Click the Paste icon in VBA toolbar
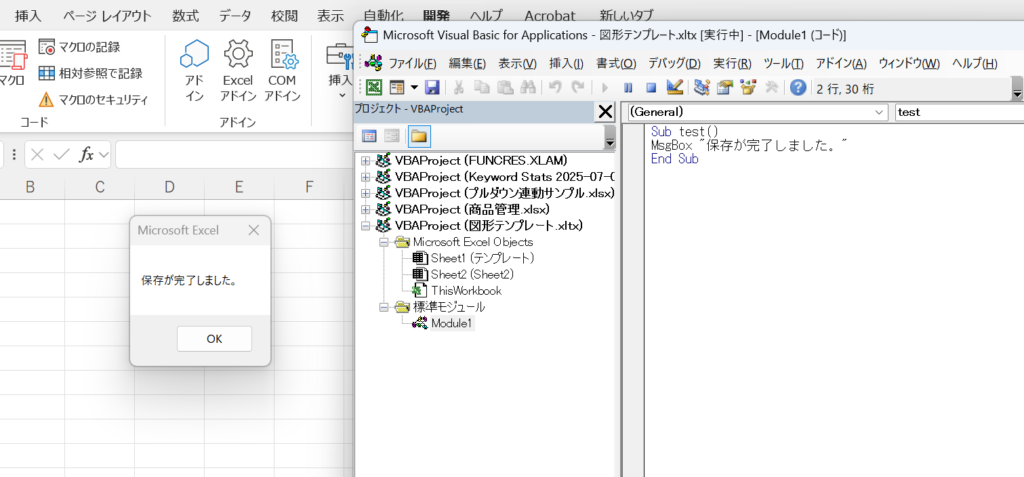Viewport: 1024px width, 477px height. 505,88
